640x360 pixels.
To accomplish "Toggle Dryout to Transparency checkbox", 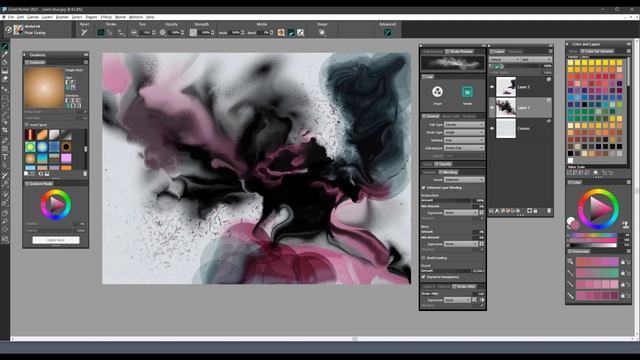I will pos(423,277).
